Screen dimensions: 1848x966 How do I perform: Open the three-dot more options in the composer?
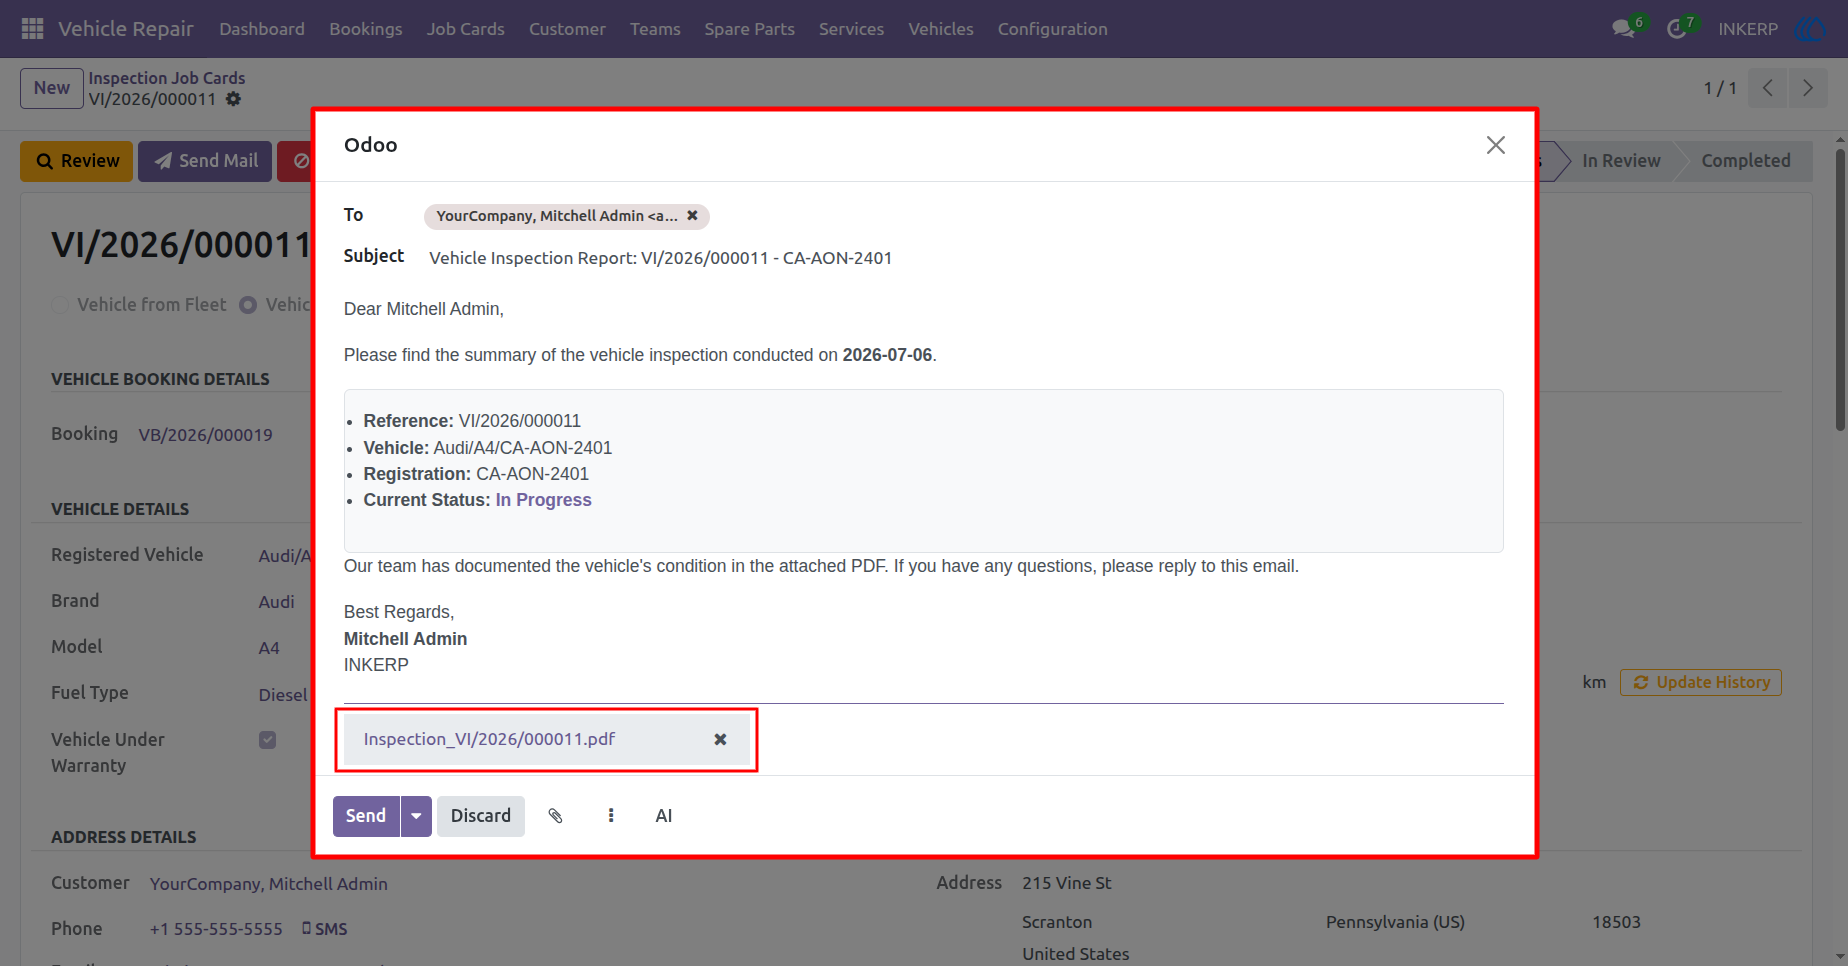coord(611,816)
